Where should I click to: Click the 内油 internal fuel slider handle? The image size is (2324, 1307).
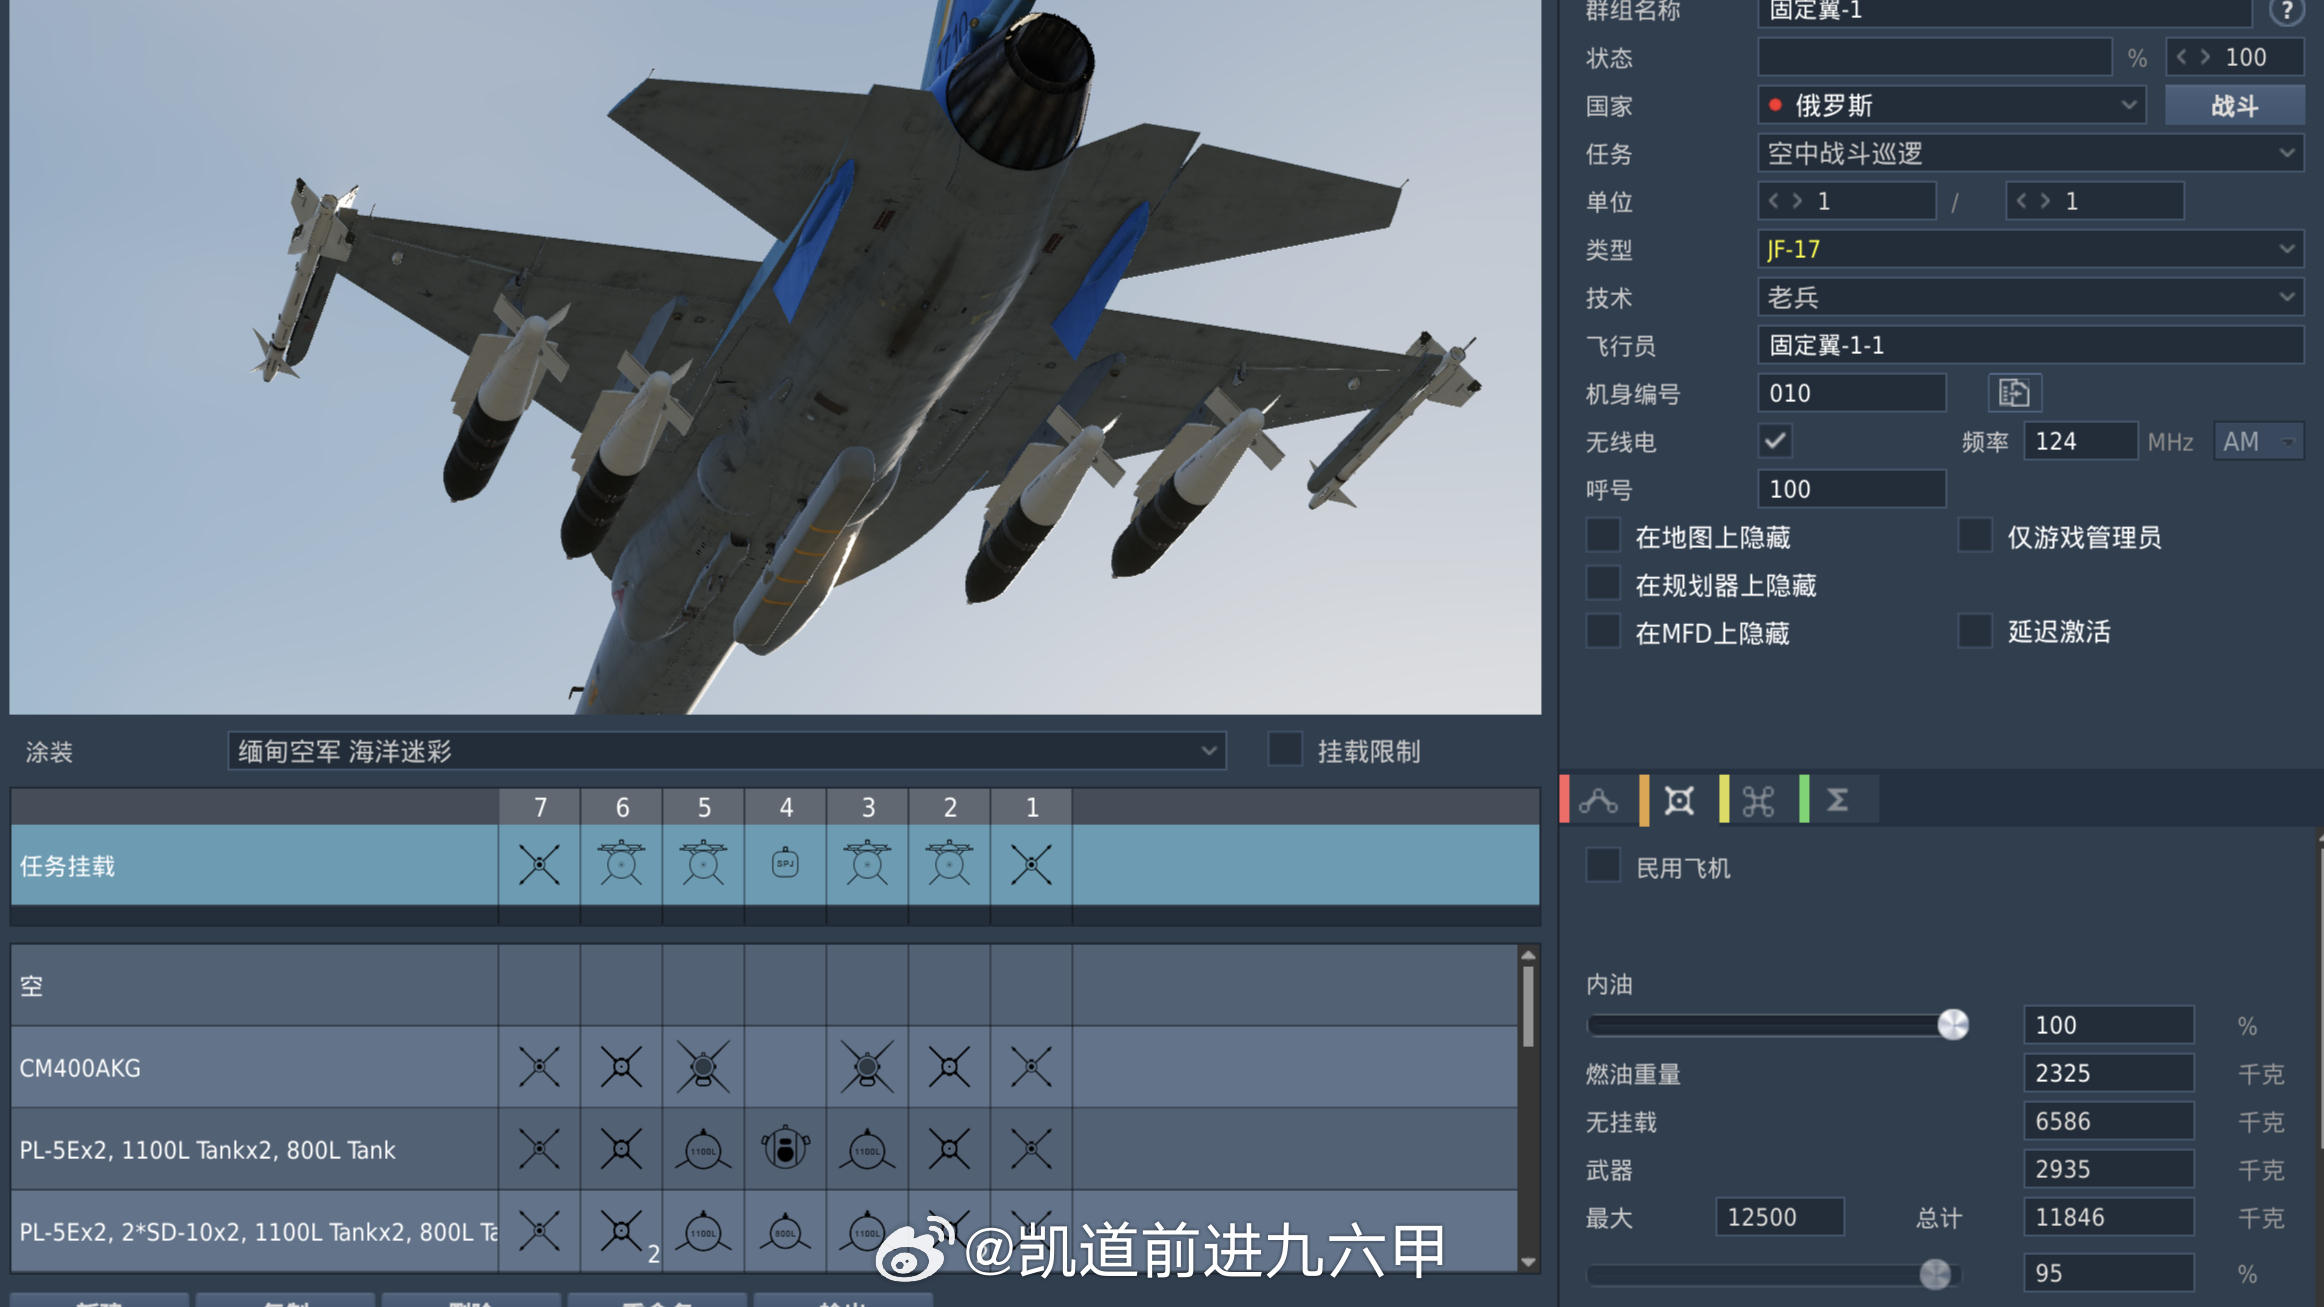pos(1953,1024)
